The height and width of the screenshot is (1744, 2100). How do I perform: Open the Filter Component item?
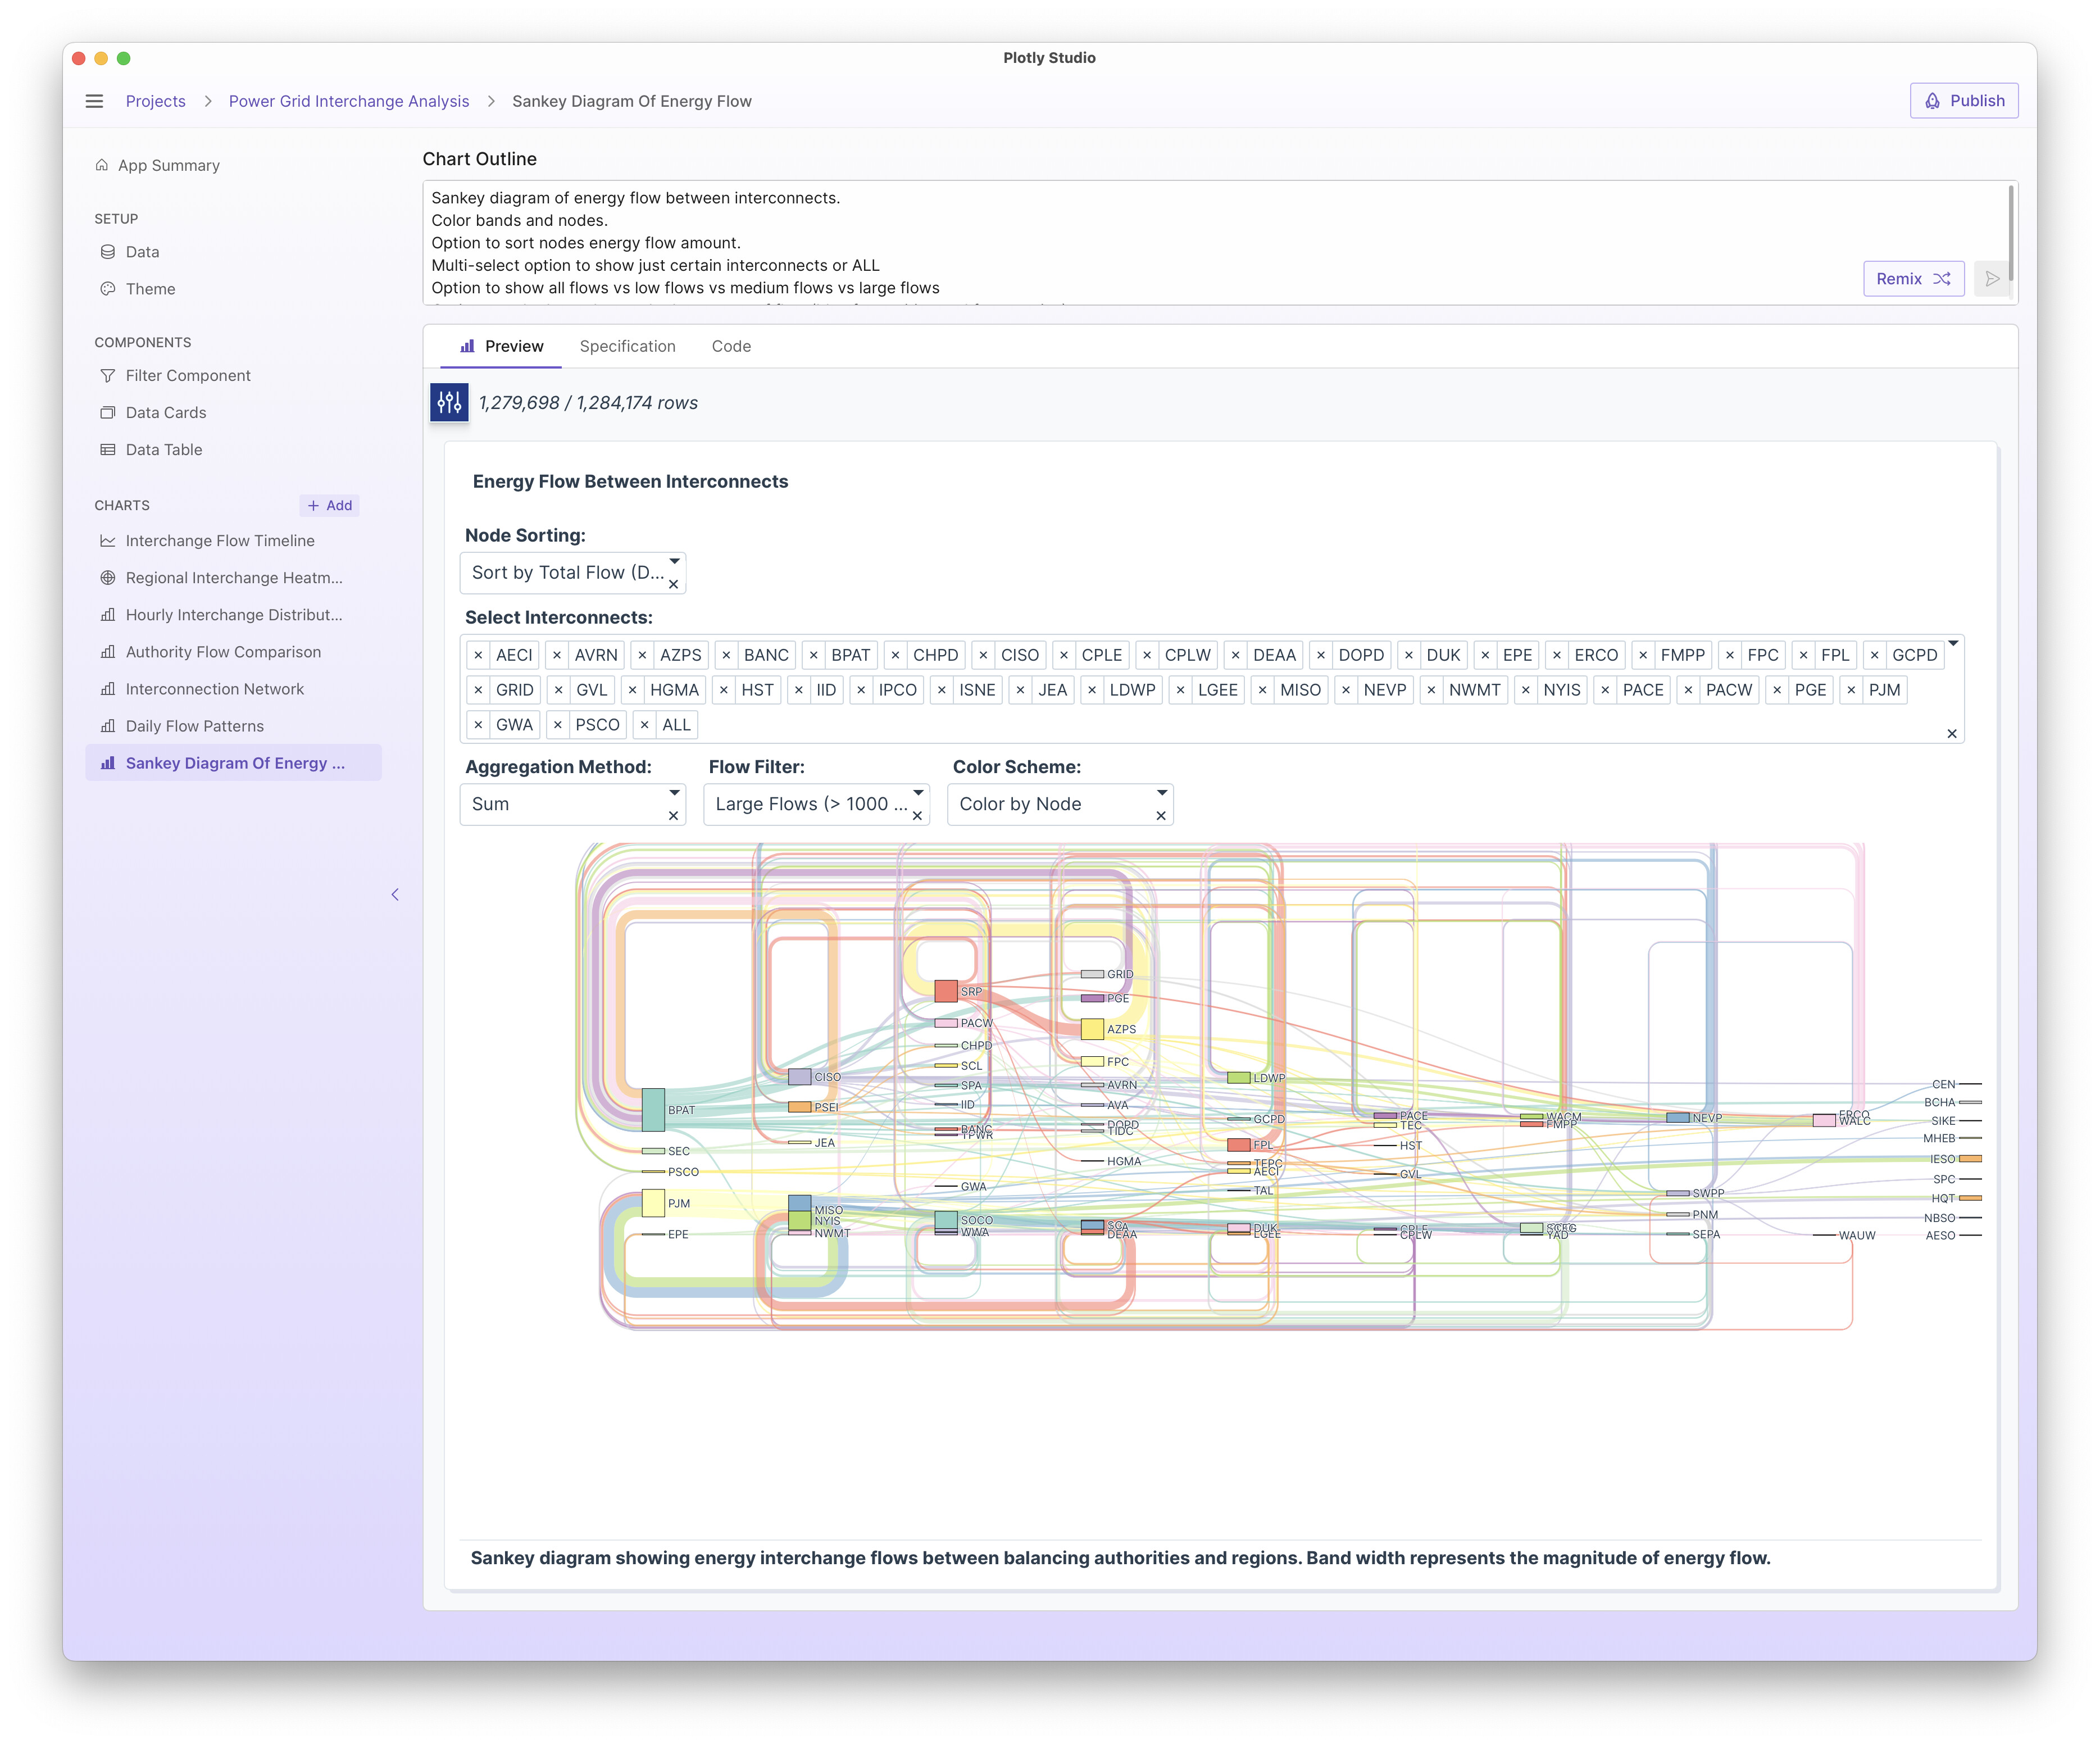tap(187, 375)
